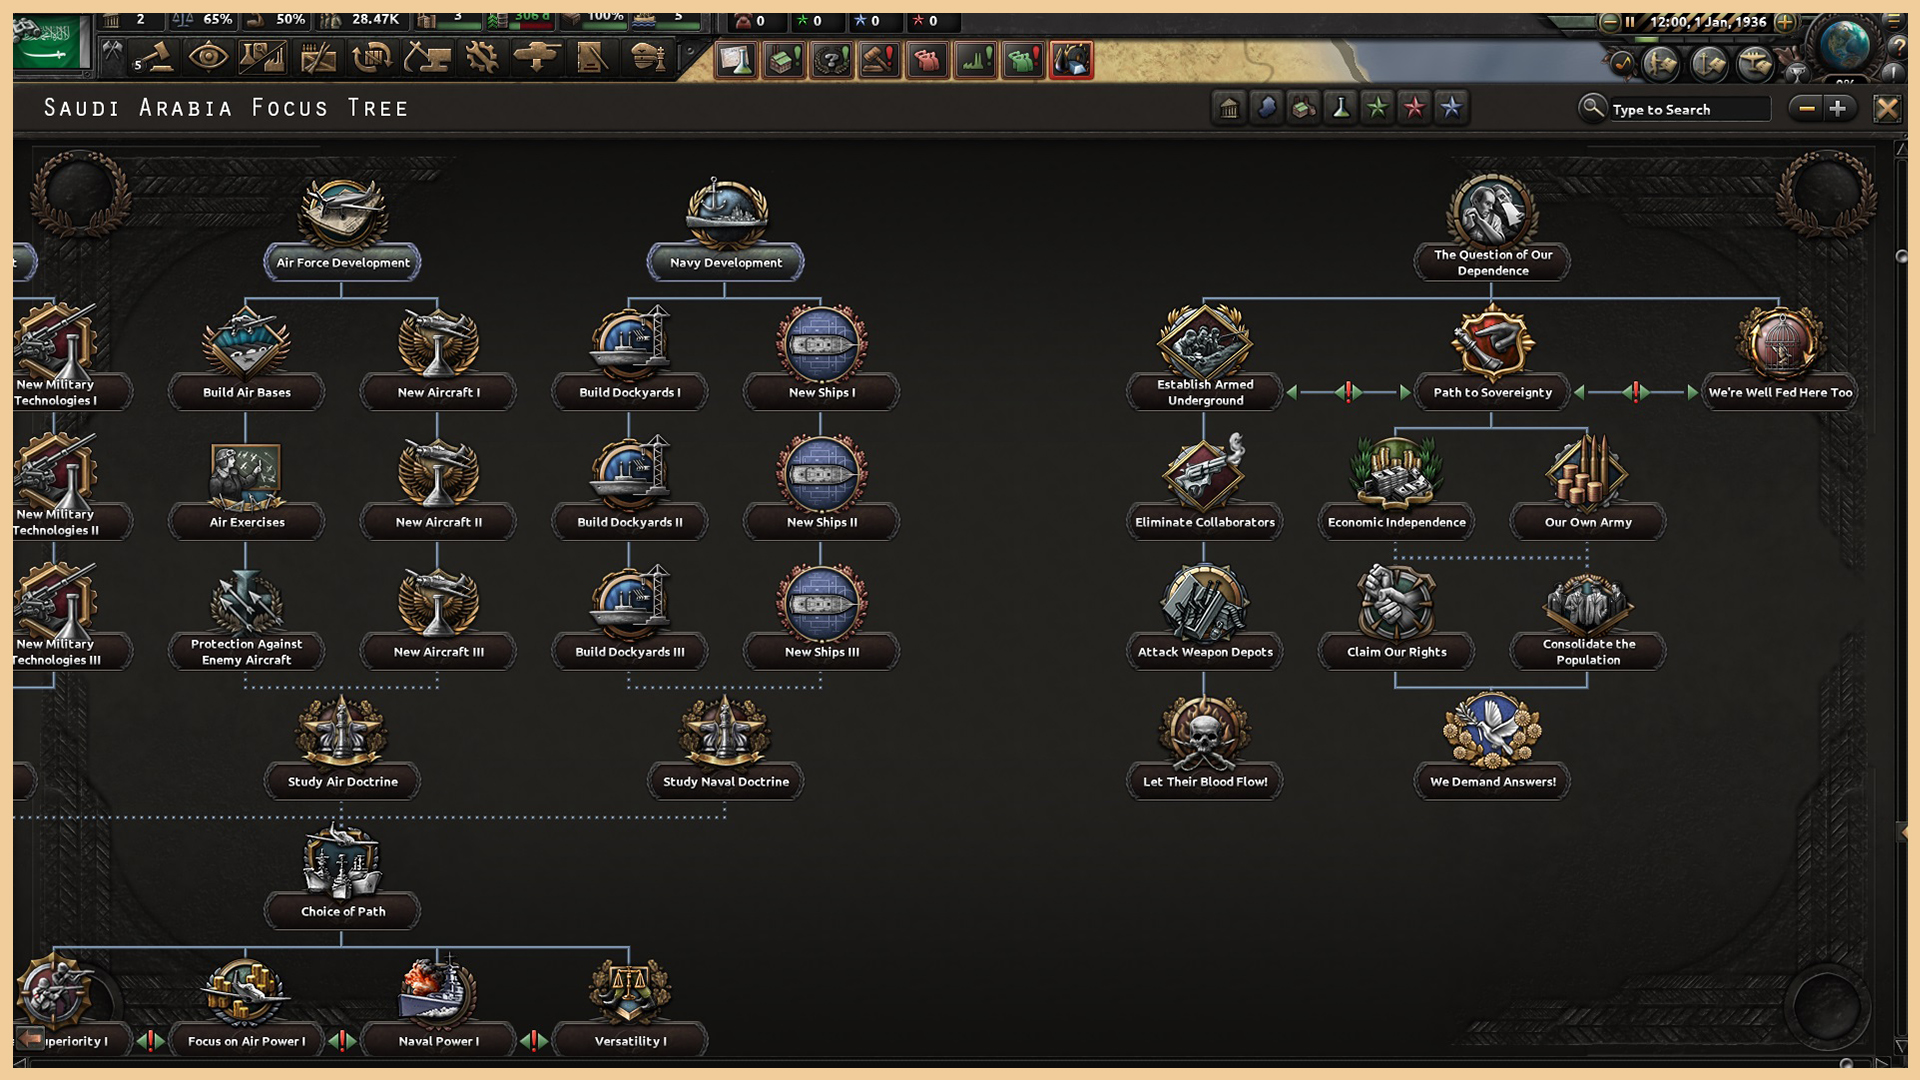Select the Path to Sovereignty focus
This screenshot has height=1080, width=1920.
[x=1492, y=358]
